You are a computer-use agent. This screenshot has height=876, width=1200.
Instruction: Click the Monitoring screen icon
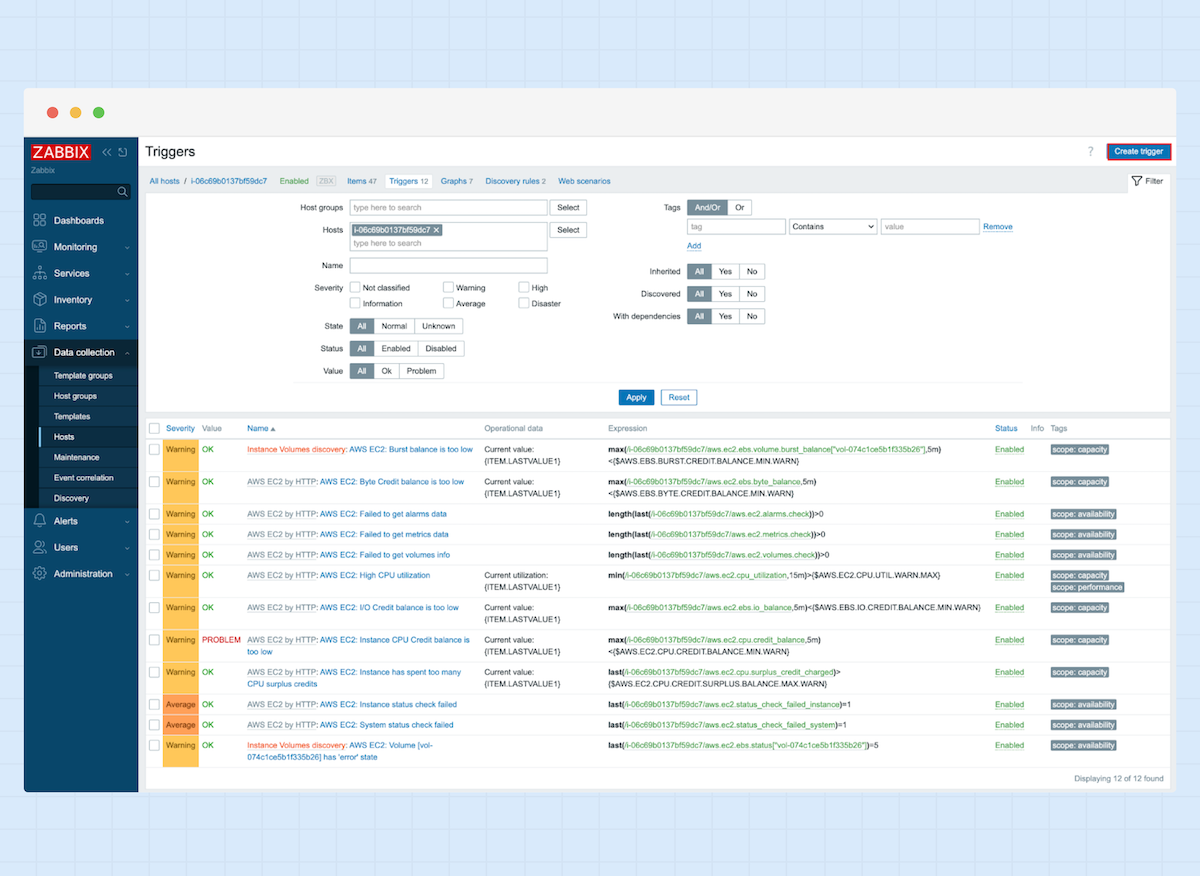(x=40, y=246)
